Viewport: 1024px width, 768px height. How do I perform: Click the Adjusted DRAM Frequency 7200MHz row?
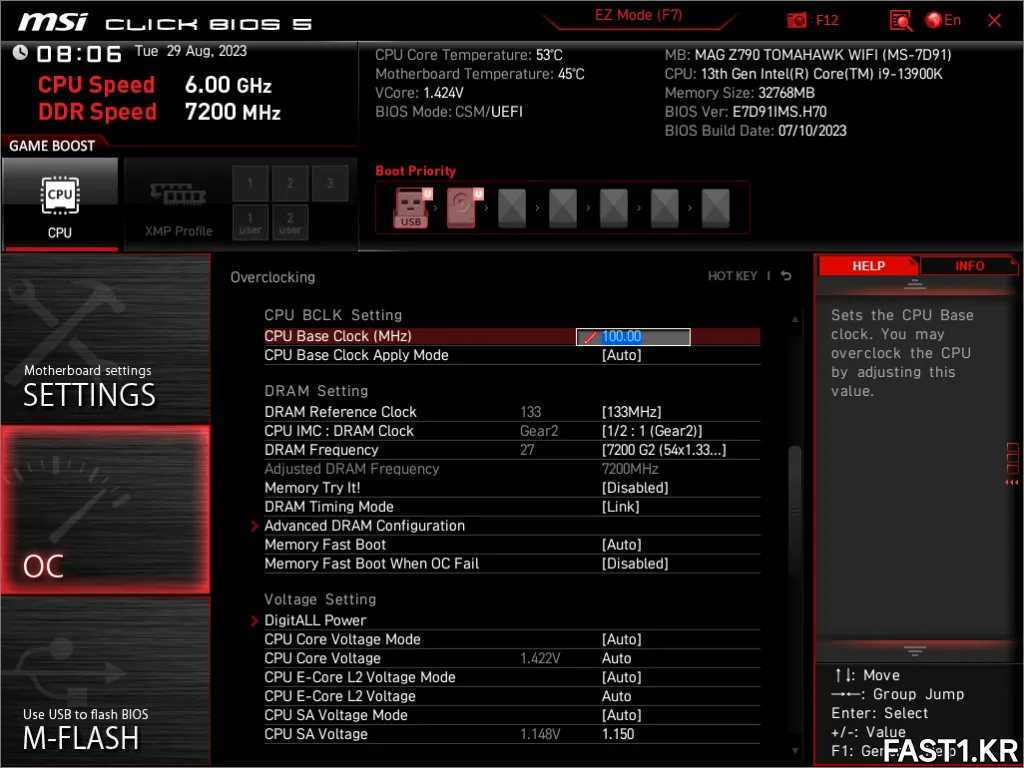click(x=512, y=469)
